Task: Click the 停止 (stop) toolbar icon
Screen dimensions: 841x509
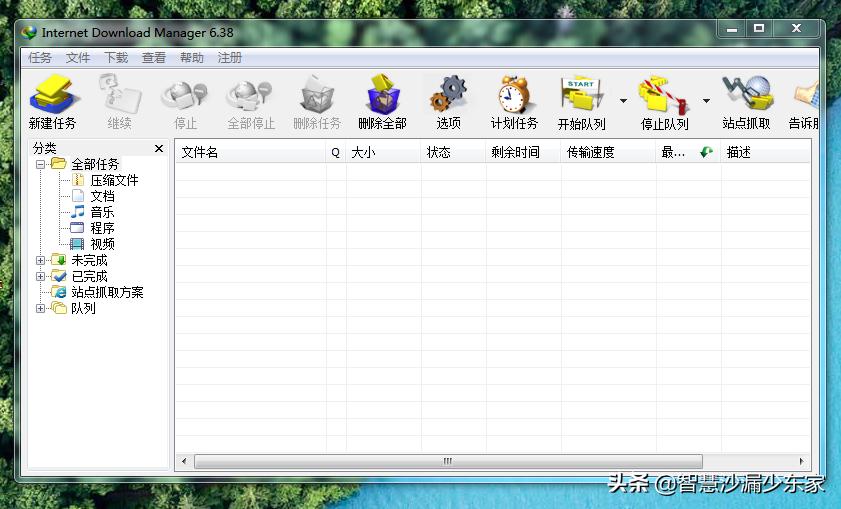Action: pos(185,95)
